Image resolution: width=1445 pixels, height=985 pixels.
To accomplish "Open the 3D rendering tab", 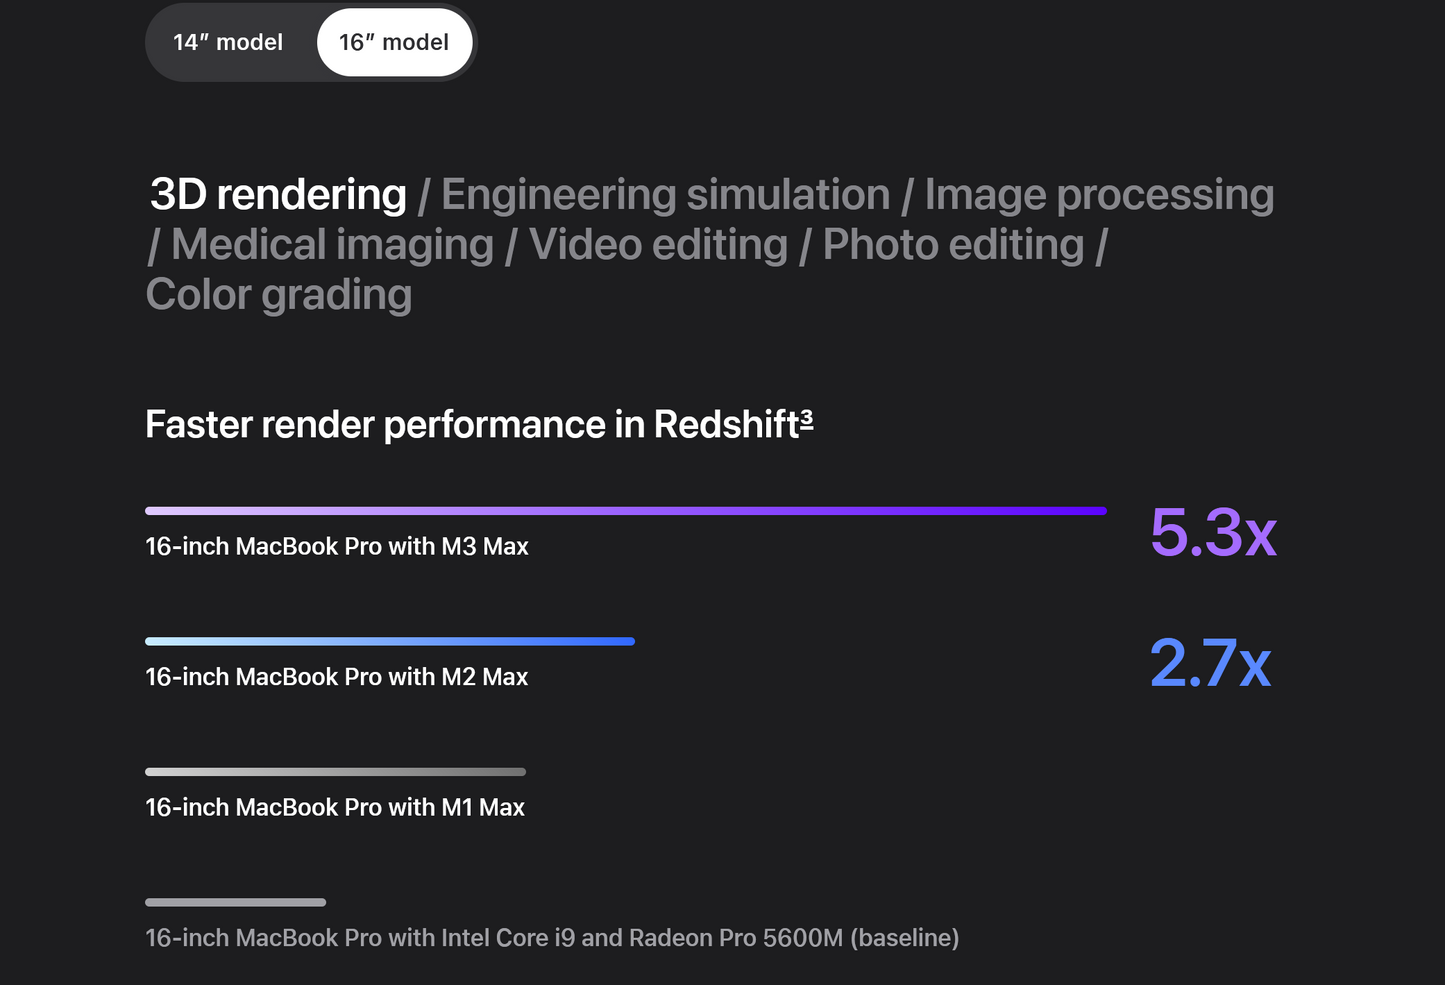I will [x=278, y=195].
